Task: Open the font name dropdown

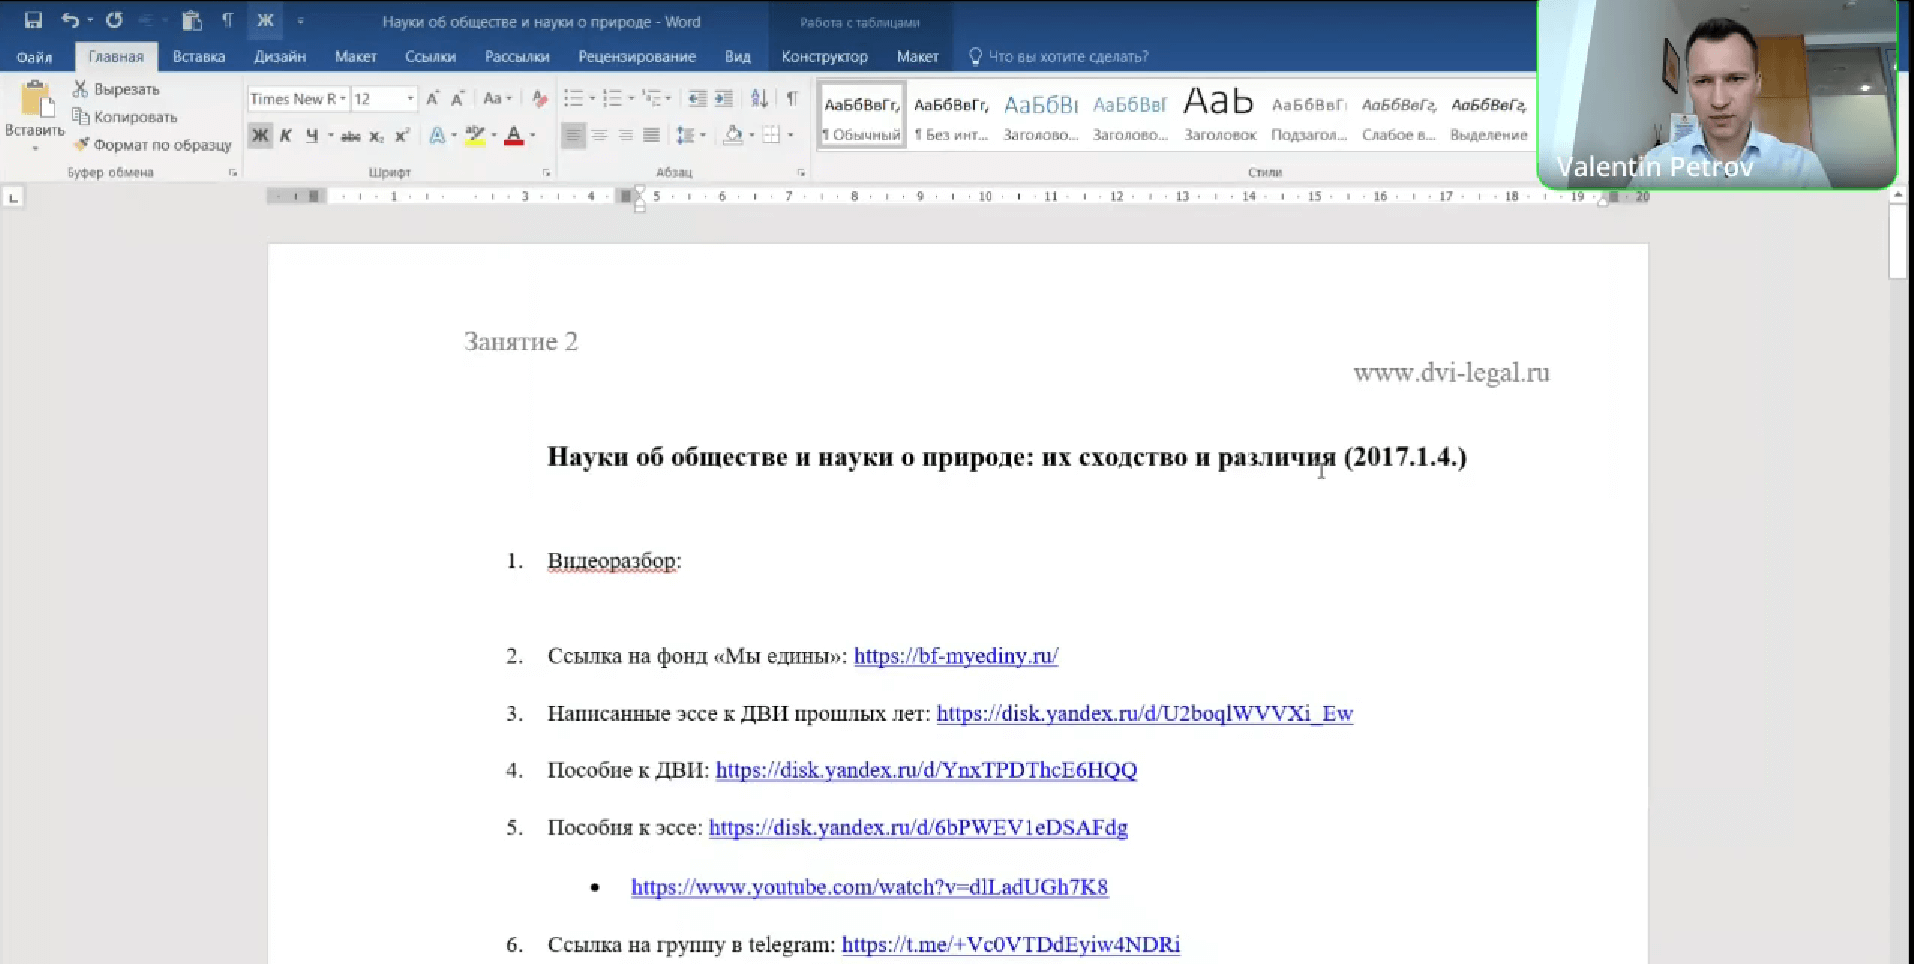Action: tap(345, 98)
